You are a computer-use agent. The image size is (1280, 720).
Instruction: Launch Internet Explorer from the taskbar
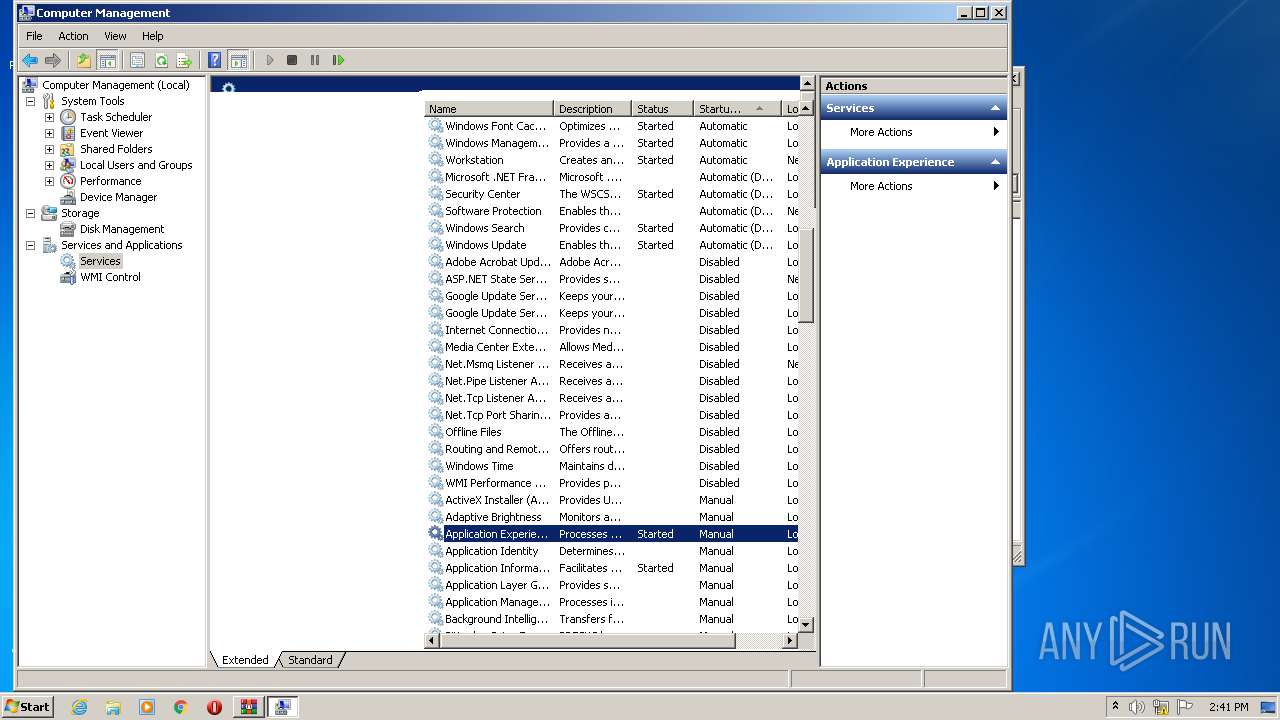pos(79,707)
